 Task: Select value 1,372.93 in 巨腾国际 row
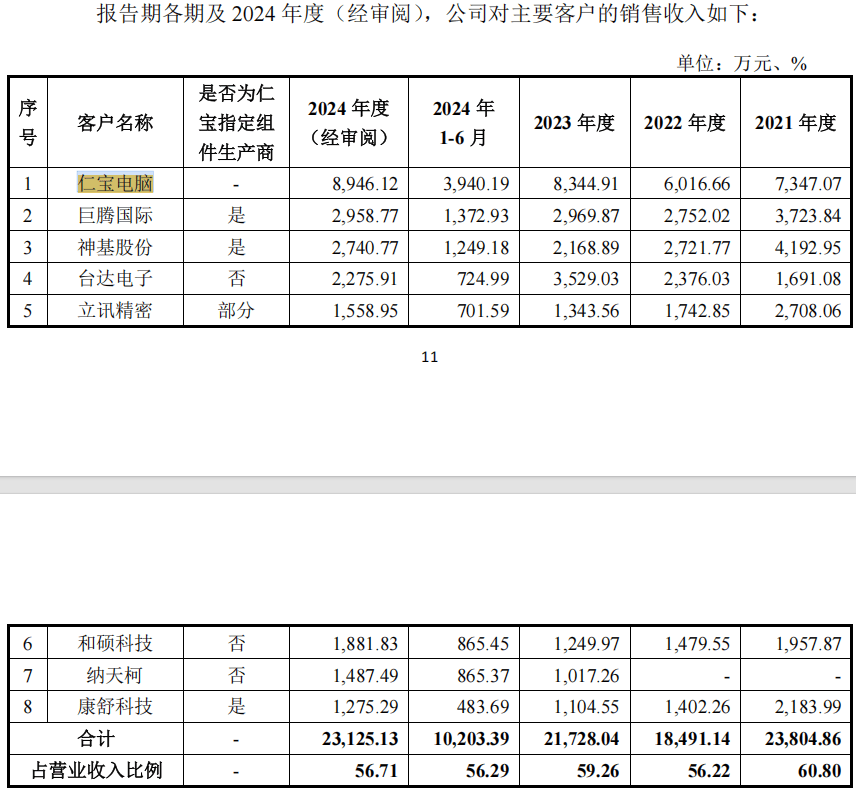[x=476, y=216]
